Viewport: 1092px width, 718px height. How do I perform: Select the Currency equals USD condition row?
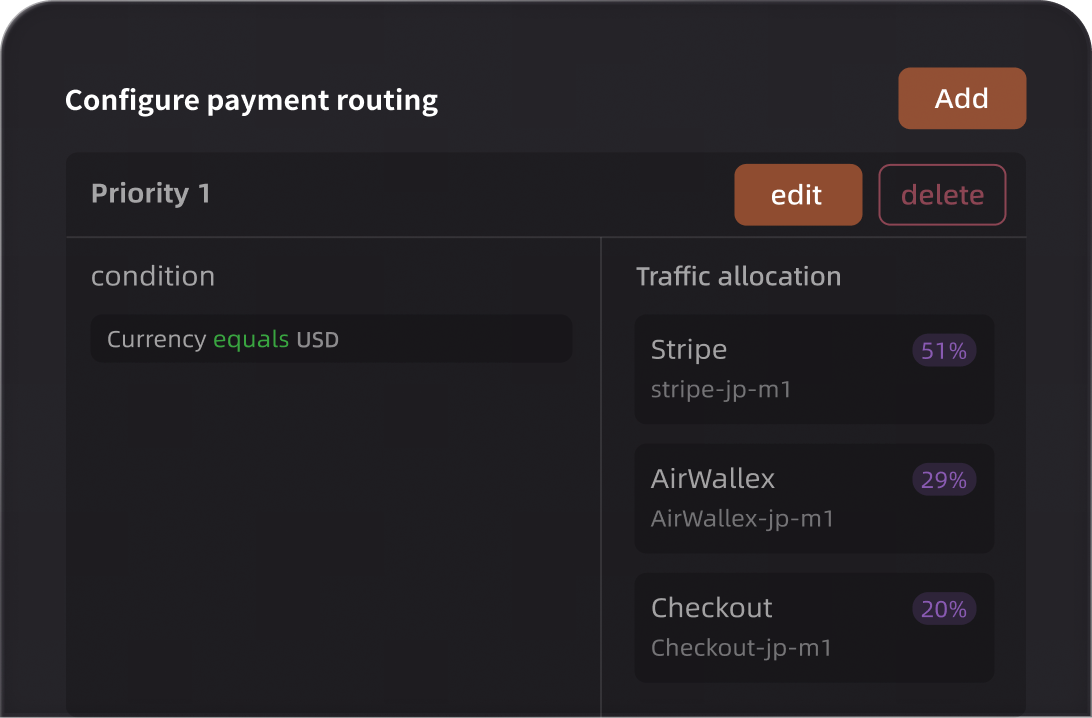[x=331, y=339]
